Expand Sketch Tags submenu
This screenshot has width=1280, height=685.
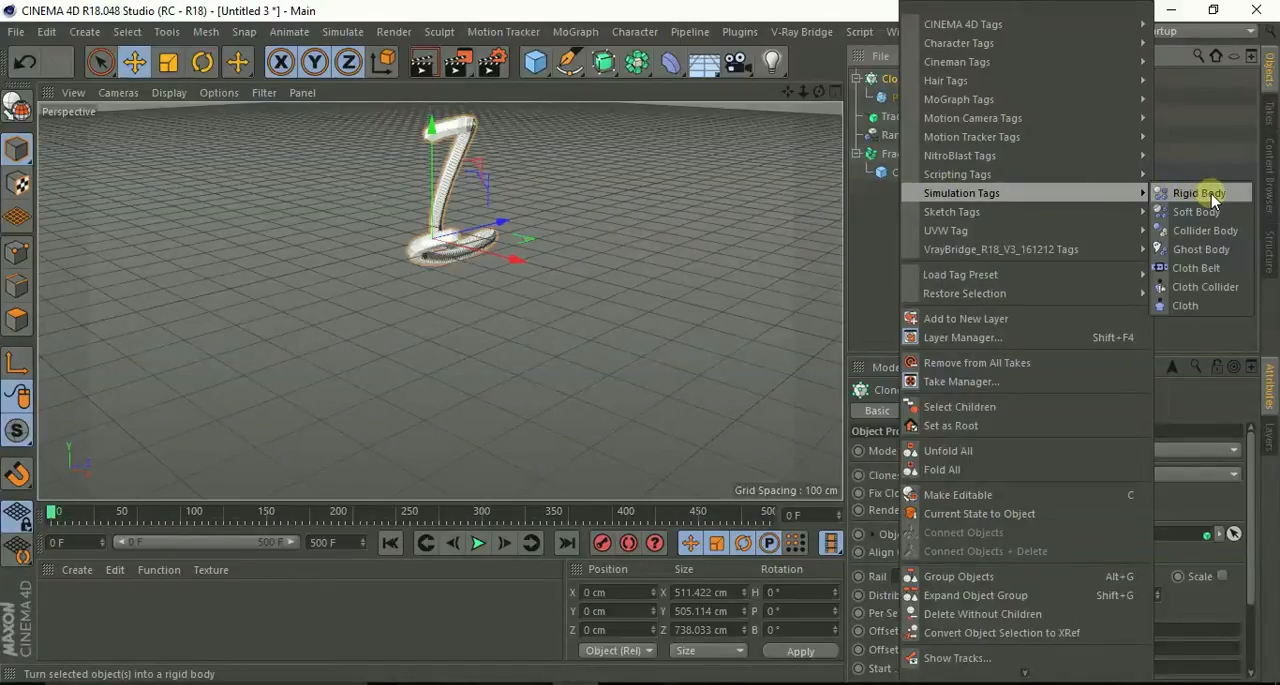pos(1028,212)
